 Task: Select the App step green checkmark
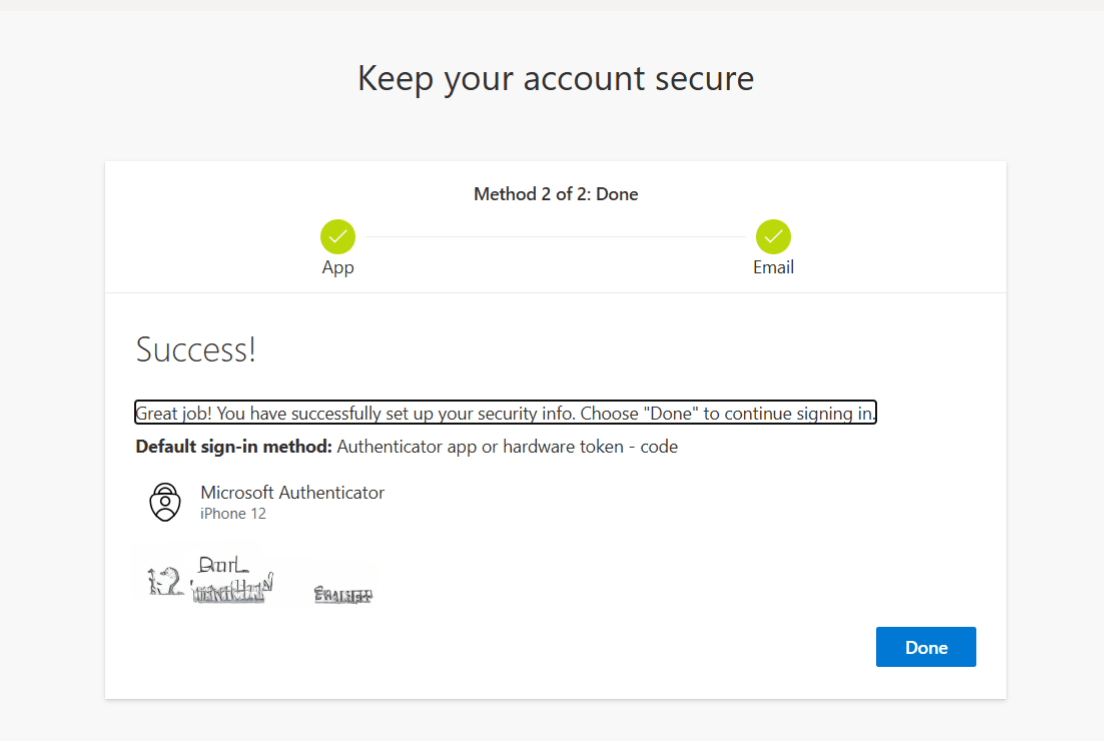point(338,237)
